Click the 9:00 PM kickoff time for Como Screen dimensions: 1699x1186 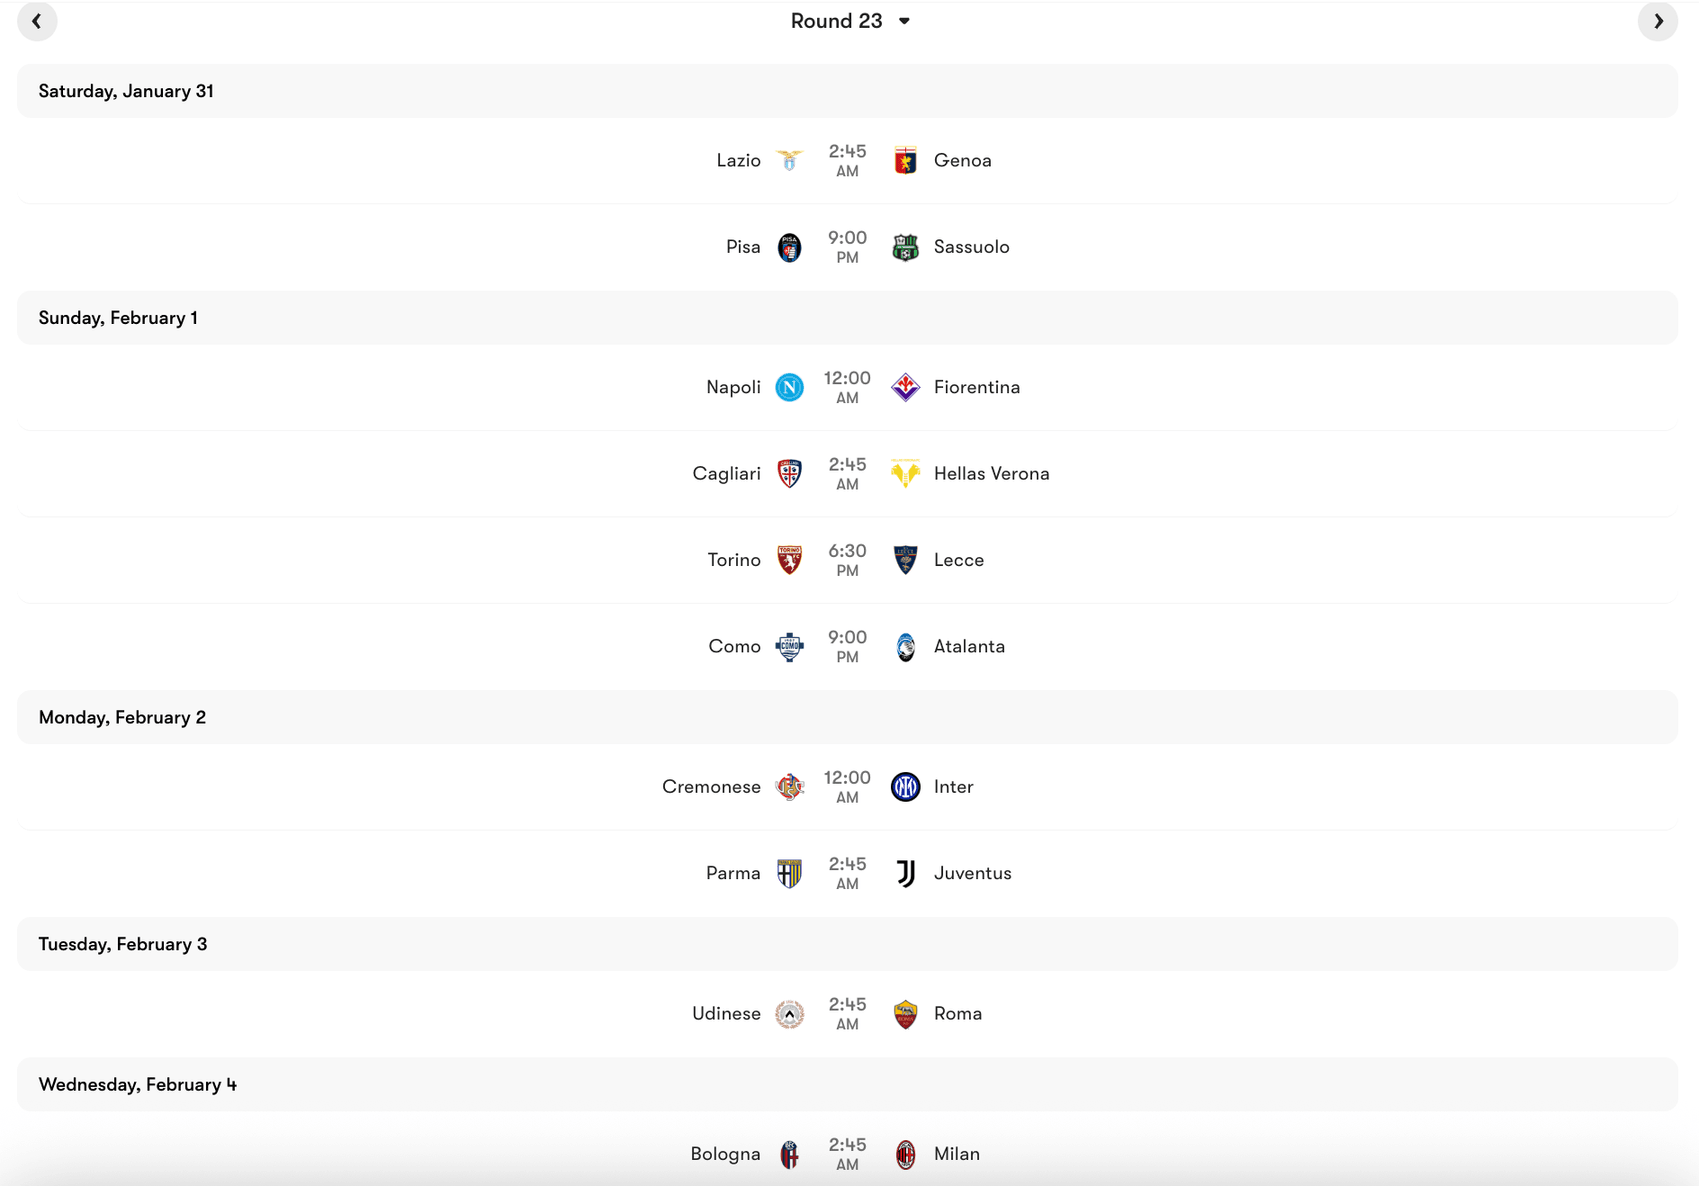[848, 646]
